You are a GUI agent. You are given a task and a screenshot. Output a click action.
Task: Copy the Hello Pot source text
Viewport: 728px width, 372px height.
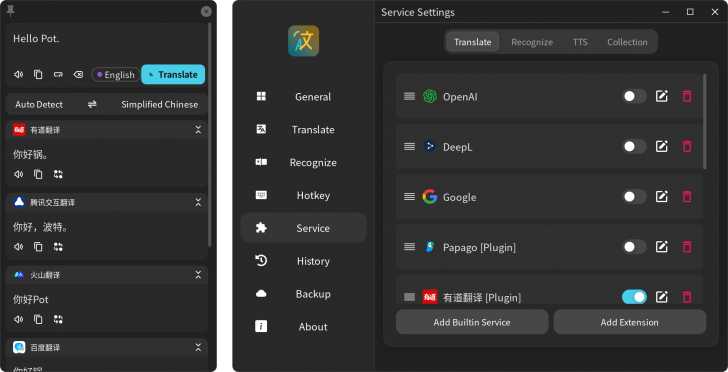tap(39, 74)
